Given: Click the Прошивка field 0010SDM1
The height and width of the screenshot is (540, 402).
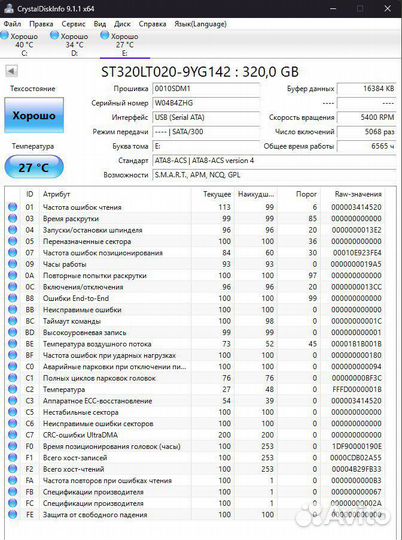Looking at the screenshot, I should (206, 89).
